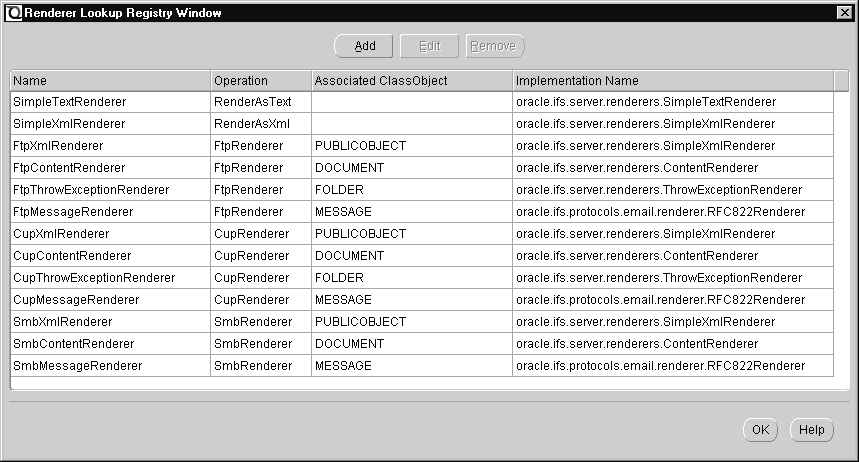Select the FtpContentRenderer entry
Viewport: 859px width, 462px height.
[x=110, y=168]
